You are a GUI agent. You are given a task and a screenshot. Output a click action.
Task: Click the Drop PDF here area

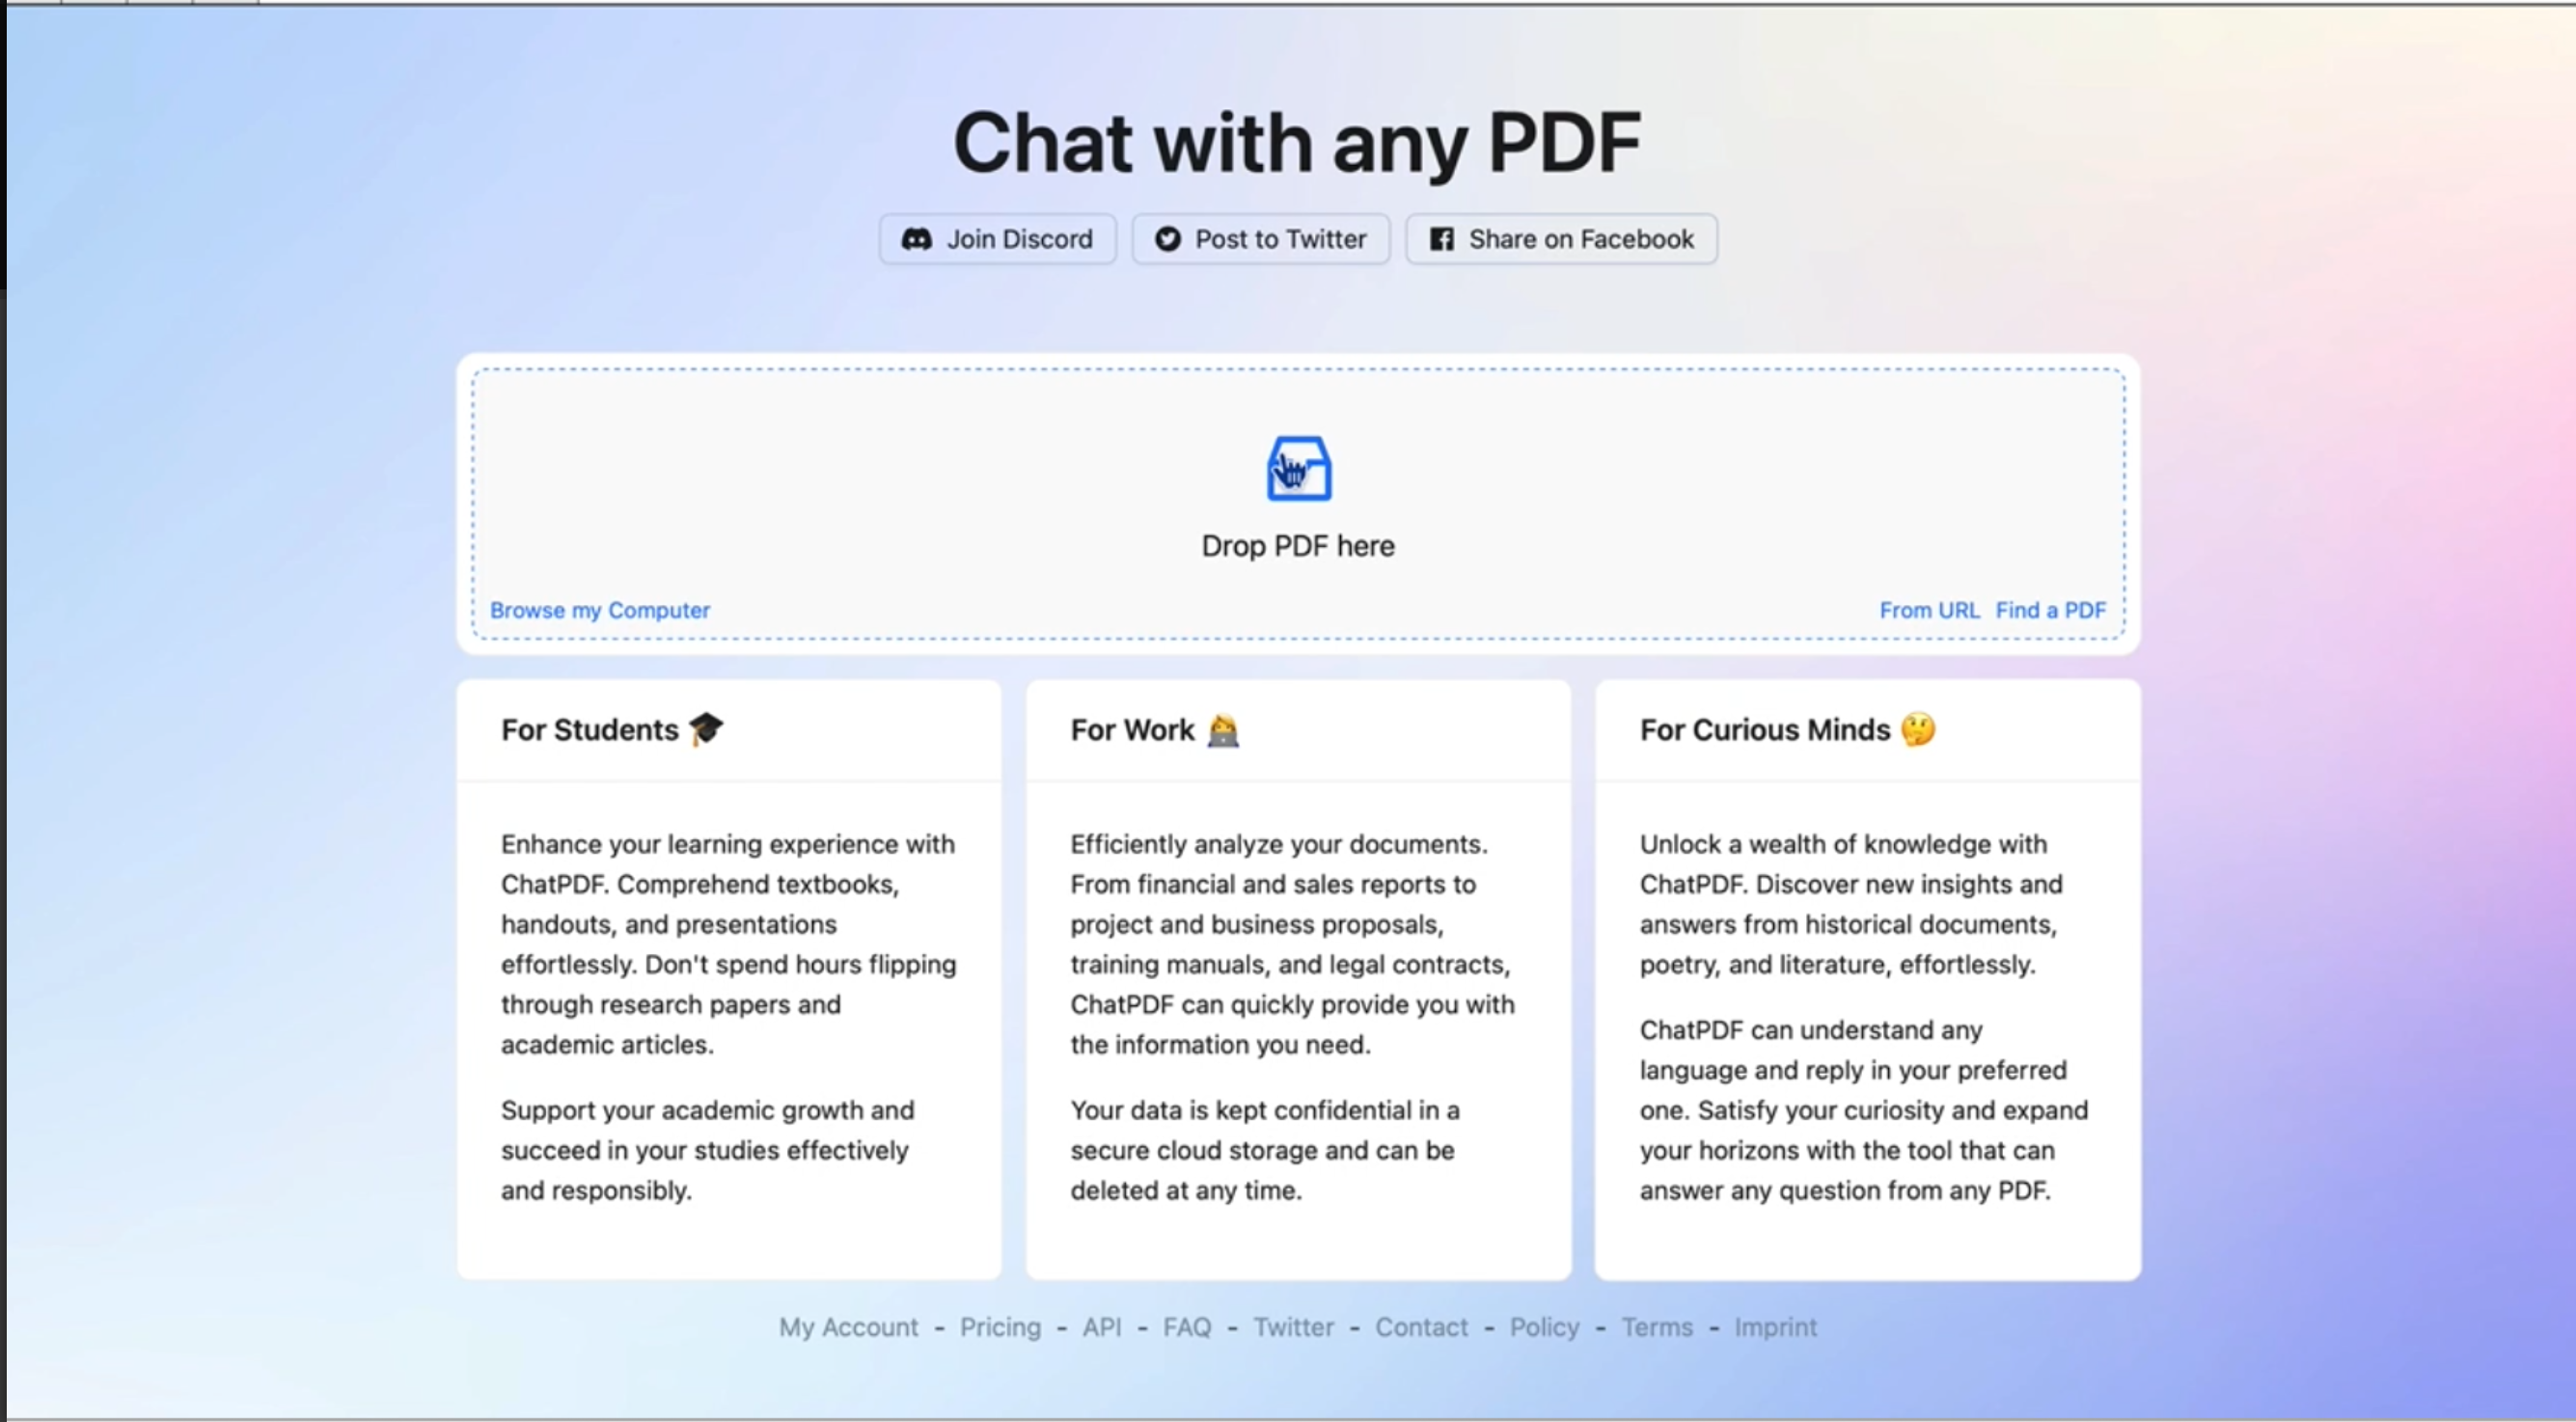tap(1297, 546)
